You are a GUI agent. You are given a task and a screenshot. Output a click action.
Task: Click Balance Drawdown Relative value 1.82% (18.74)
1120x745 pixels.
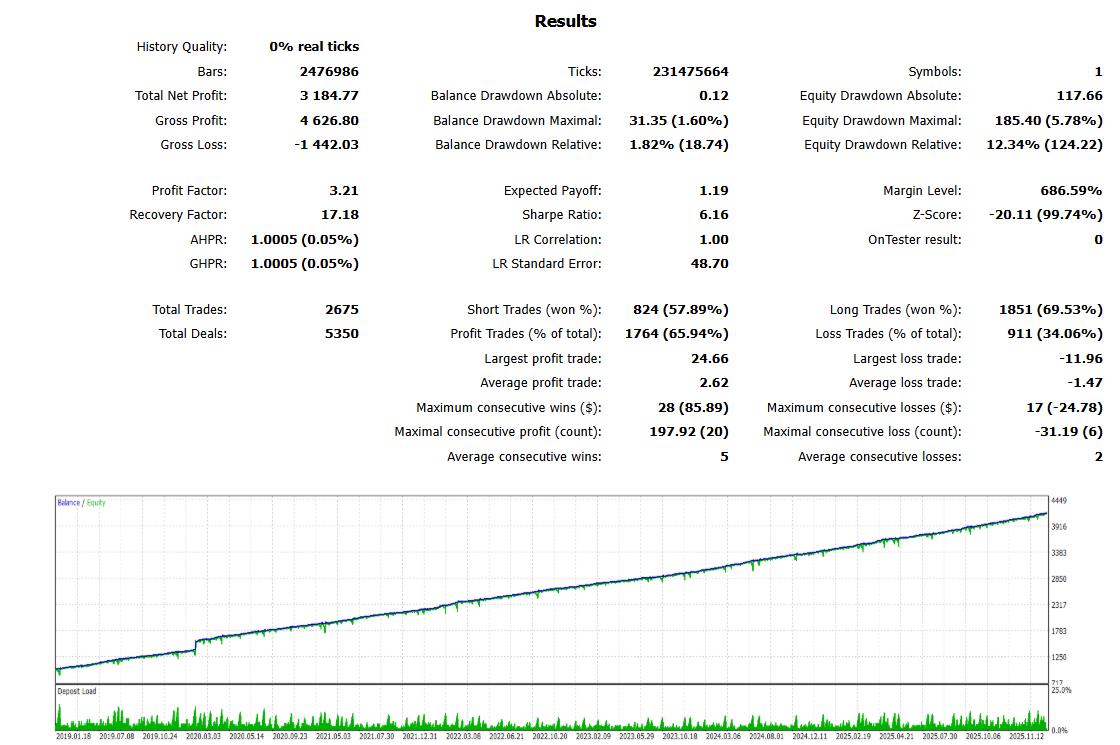[679, 144]
